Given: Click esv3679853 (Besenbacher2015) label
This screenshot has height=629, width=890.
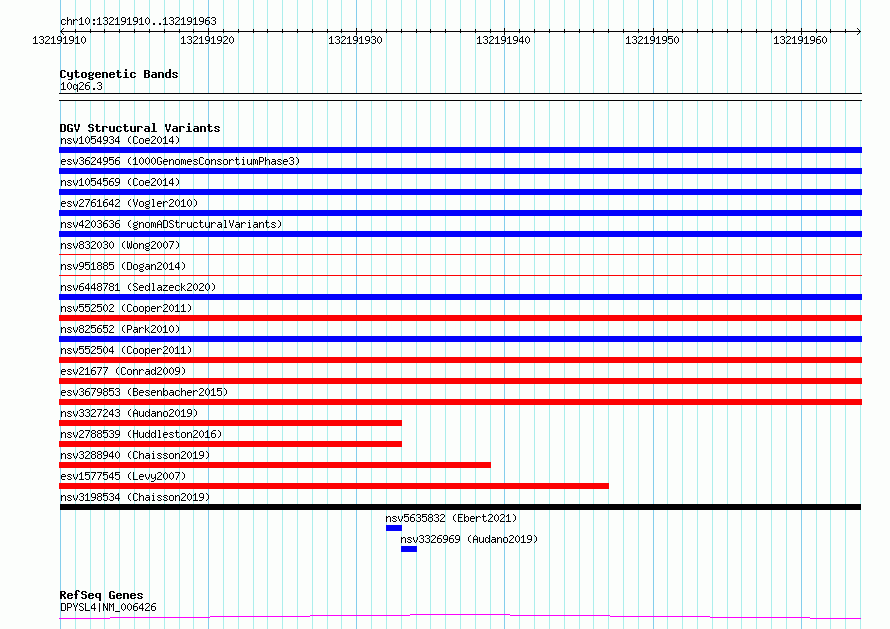Looking at the screenshot, I should (x=144, y=392).
